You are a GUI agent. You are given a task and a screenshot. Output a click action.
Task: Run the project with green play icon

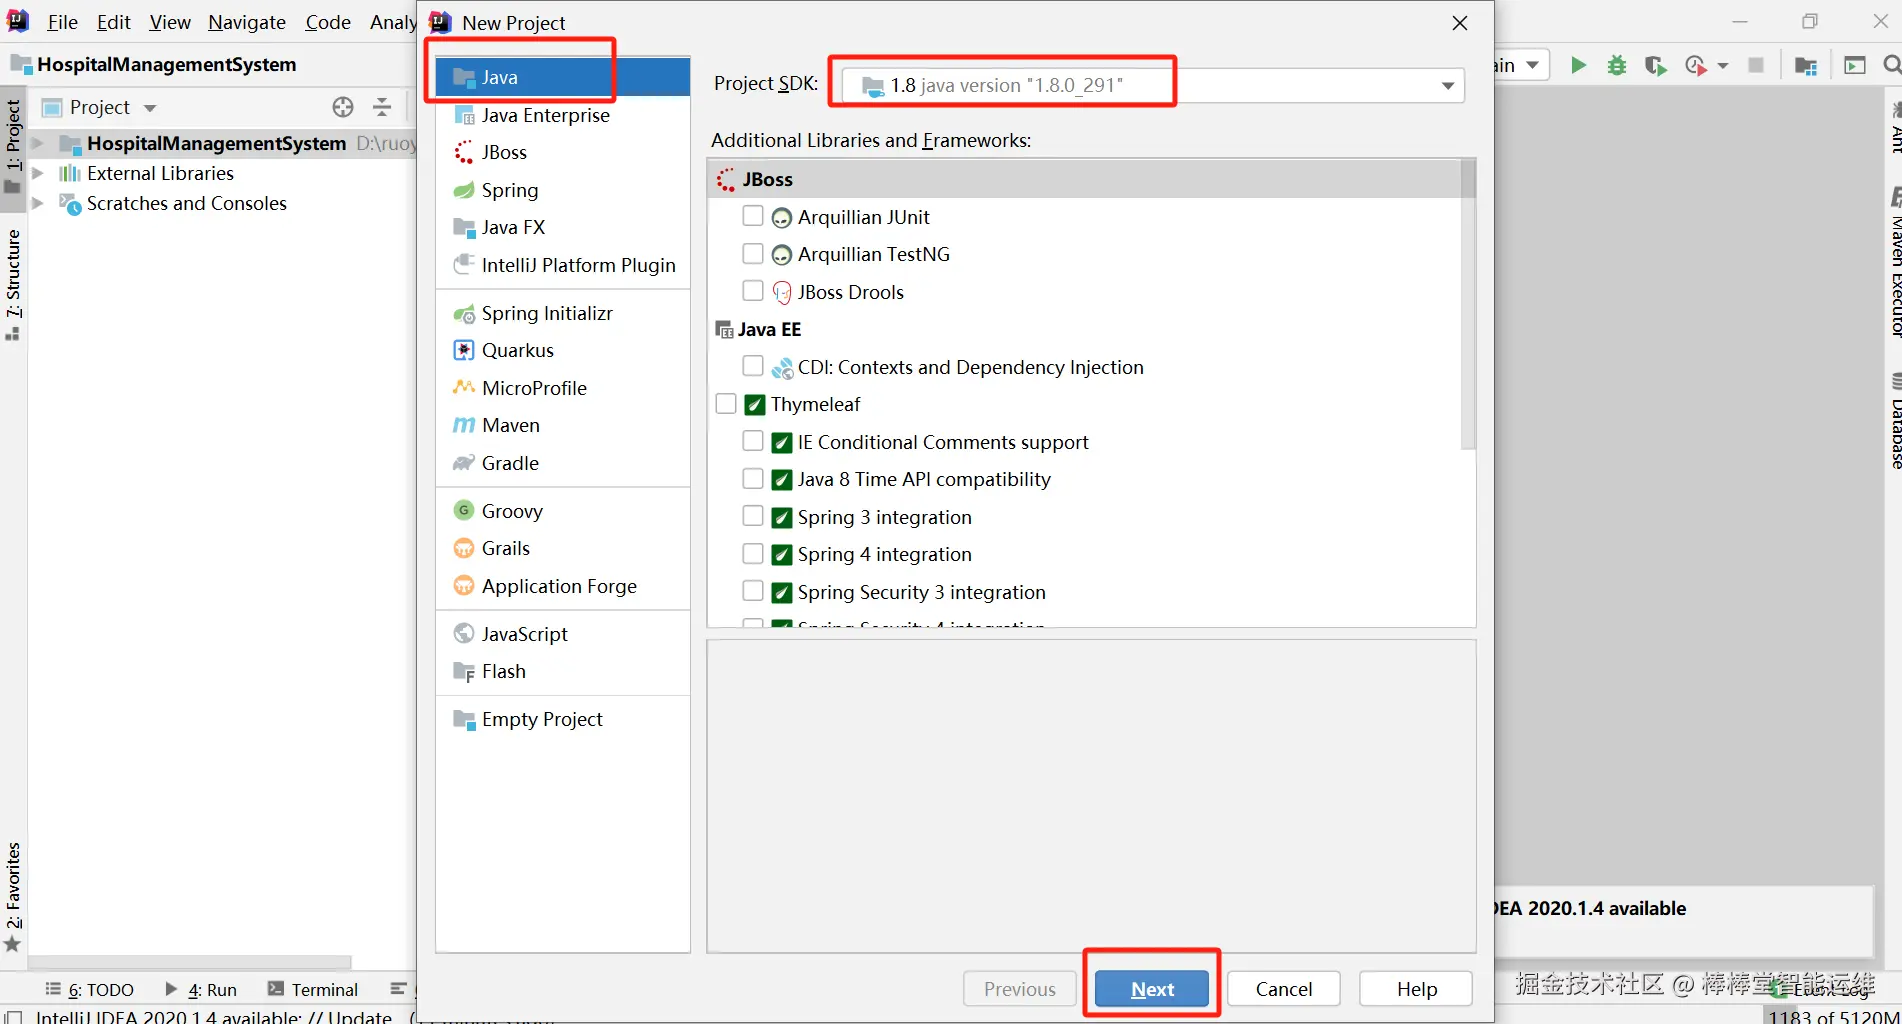pos(1578,65)
